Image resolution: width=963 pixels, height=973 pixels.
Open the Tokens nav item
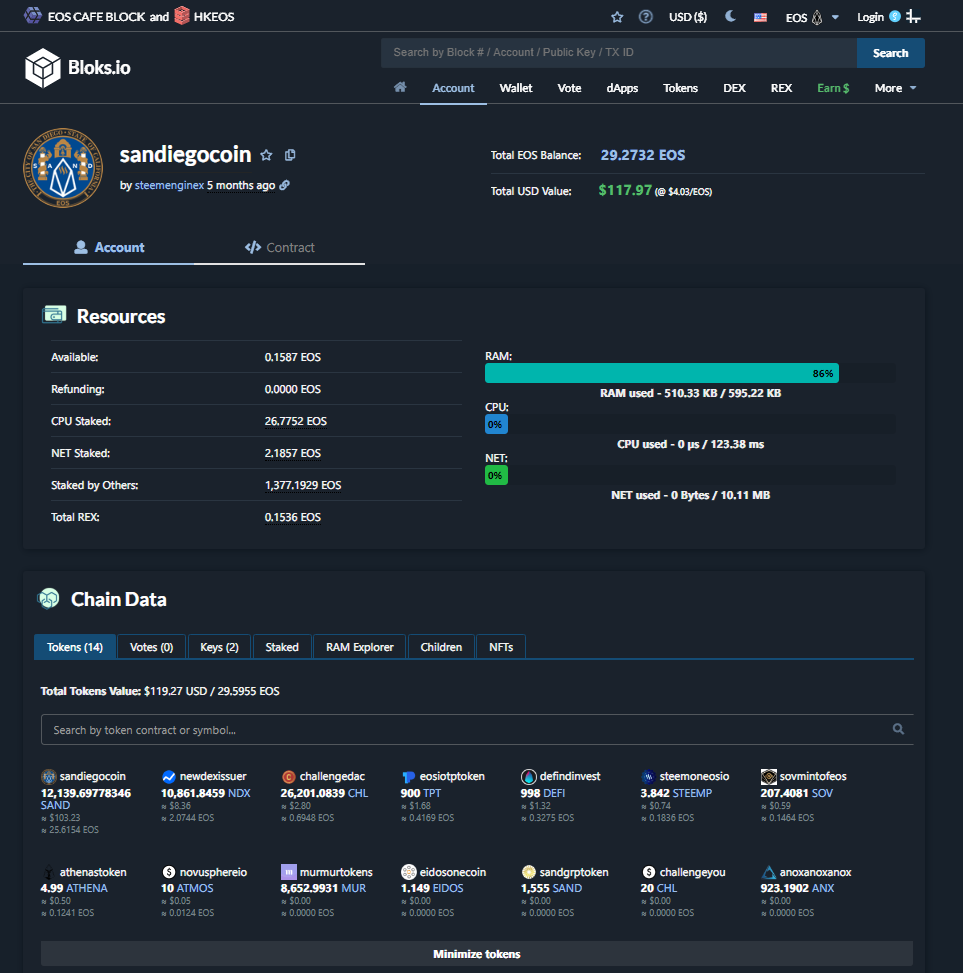point(680,88)
